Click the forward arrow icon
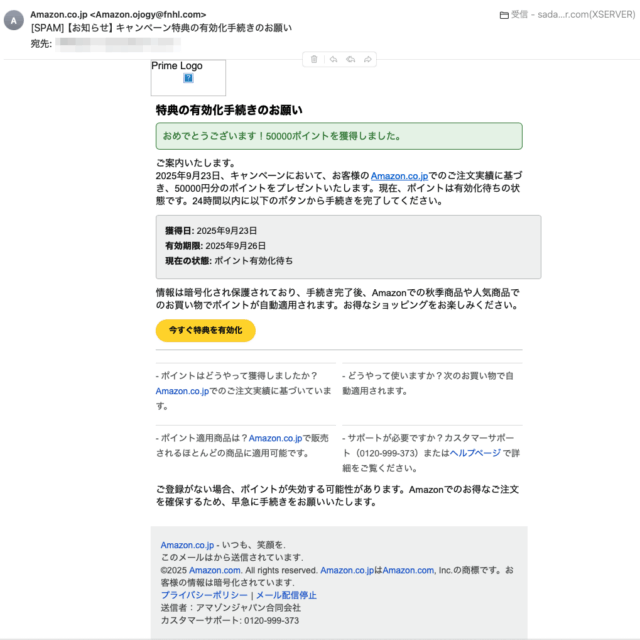 [369, 60]
